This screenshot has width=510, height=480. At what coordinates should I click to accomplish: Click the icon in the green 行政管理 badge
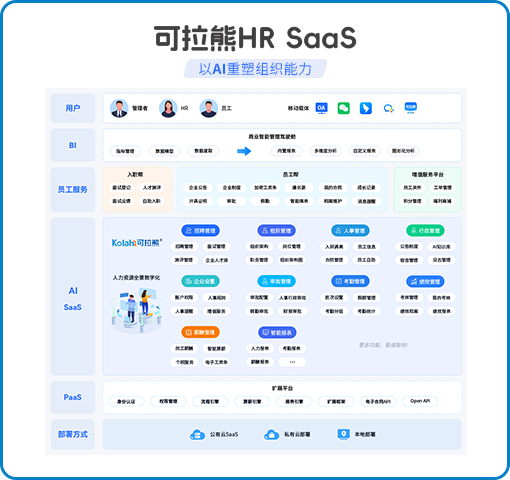413,231
